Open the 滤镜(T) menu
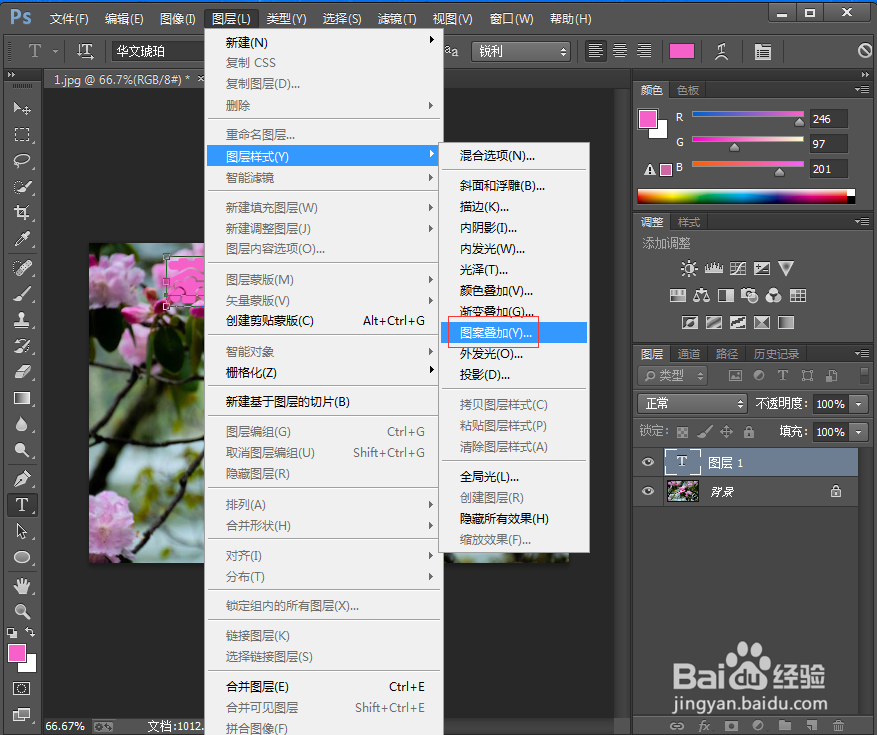 point(397,19)
